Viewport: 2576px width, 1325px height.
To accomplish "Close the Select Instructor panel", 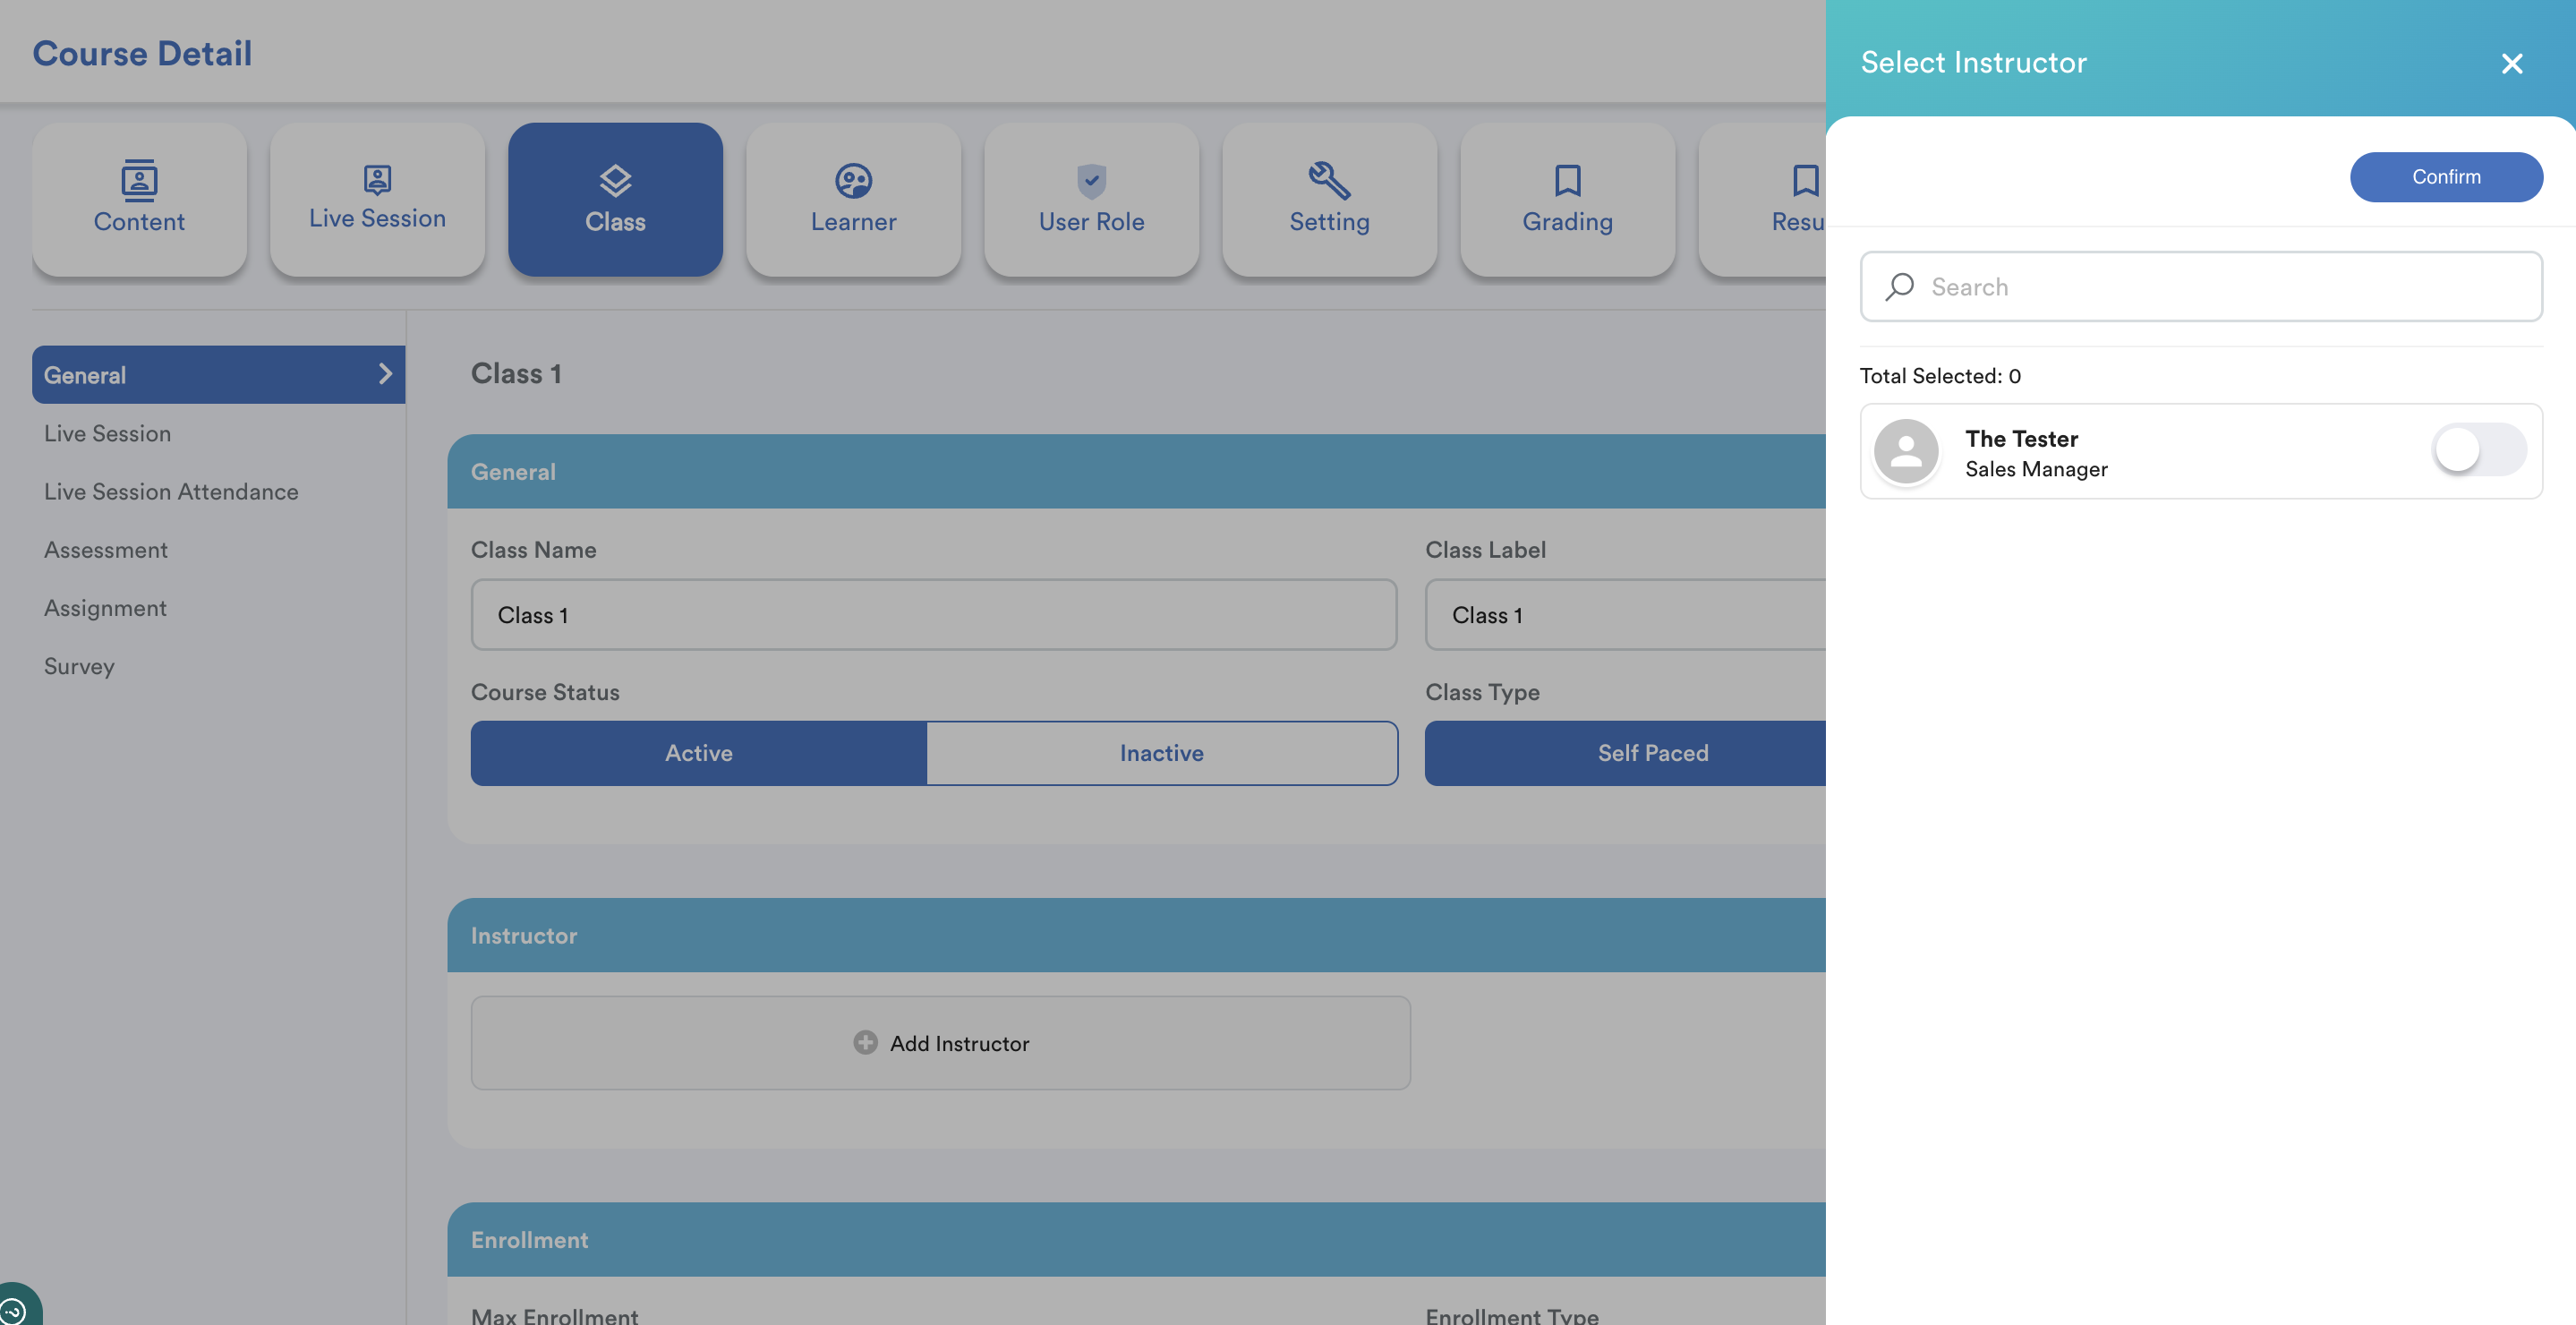I will point(2511,63).
